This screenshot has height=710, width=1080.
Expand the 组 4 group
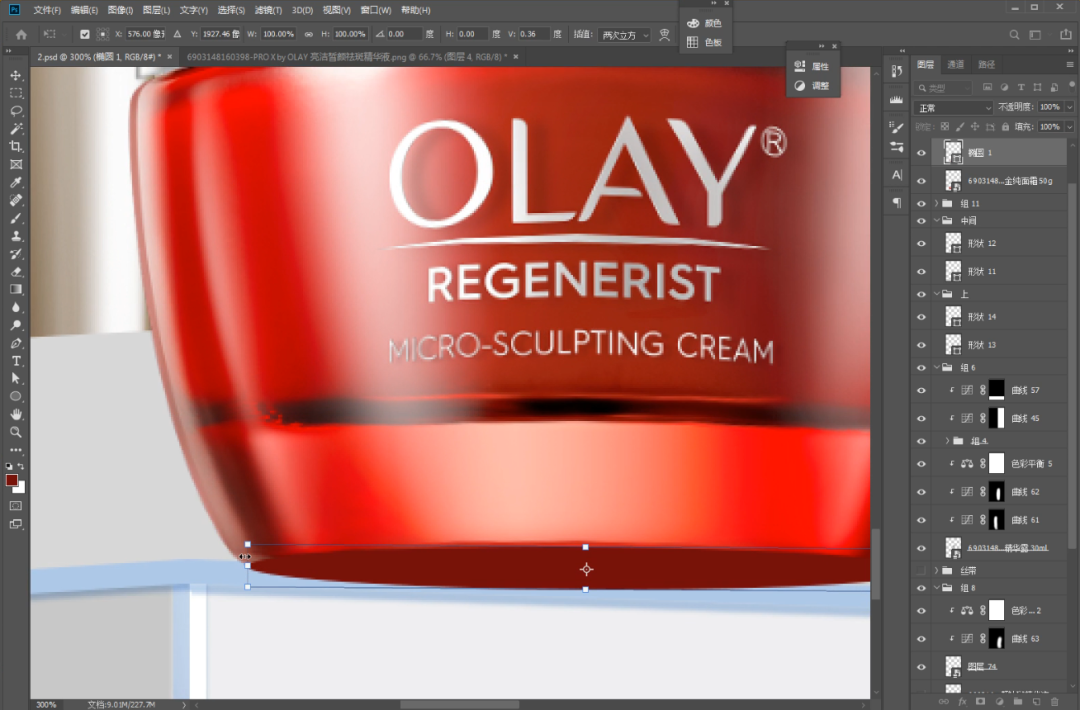pyautogui.click(x=948, y=441)
